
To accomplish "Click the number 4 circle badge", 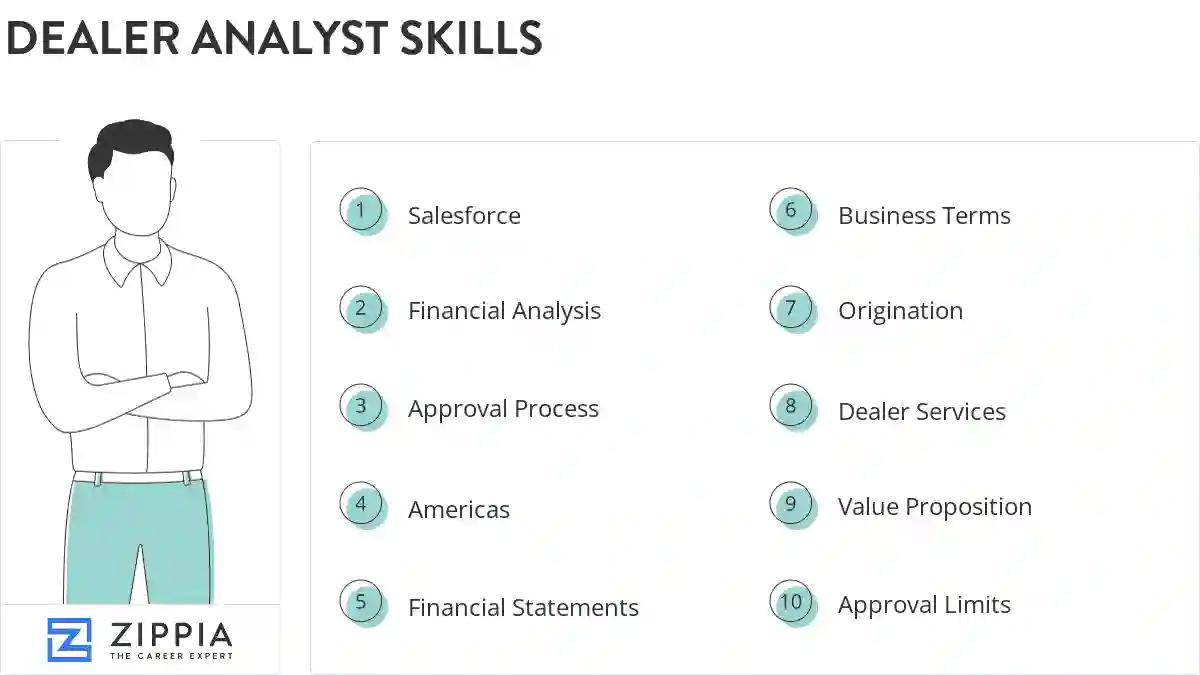I will (361, 505).
